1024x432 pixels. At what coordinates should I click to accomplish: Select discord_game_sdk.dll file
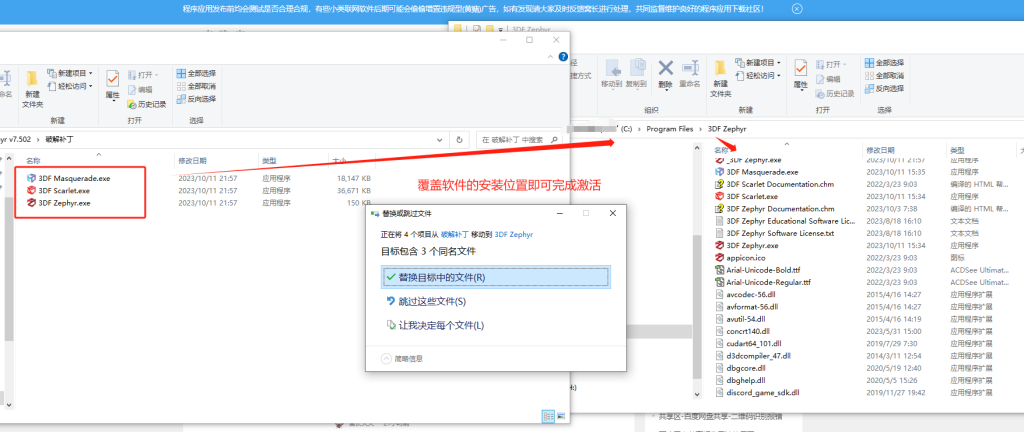pyautogui.click(x=758, y=393)
